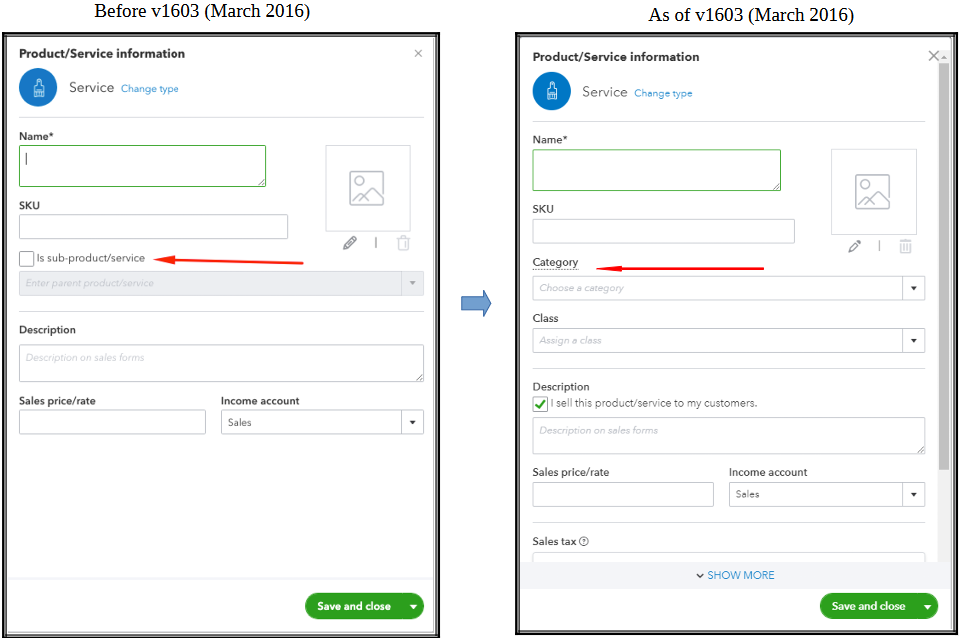Click the blue Service icon in right dialog
This screenshot has width=962, height=638.
(x=551, y=92)
